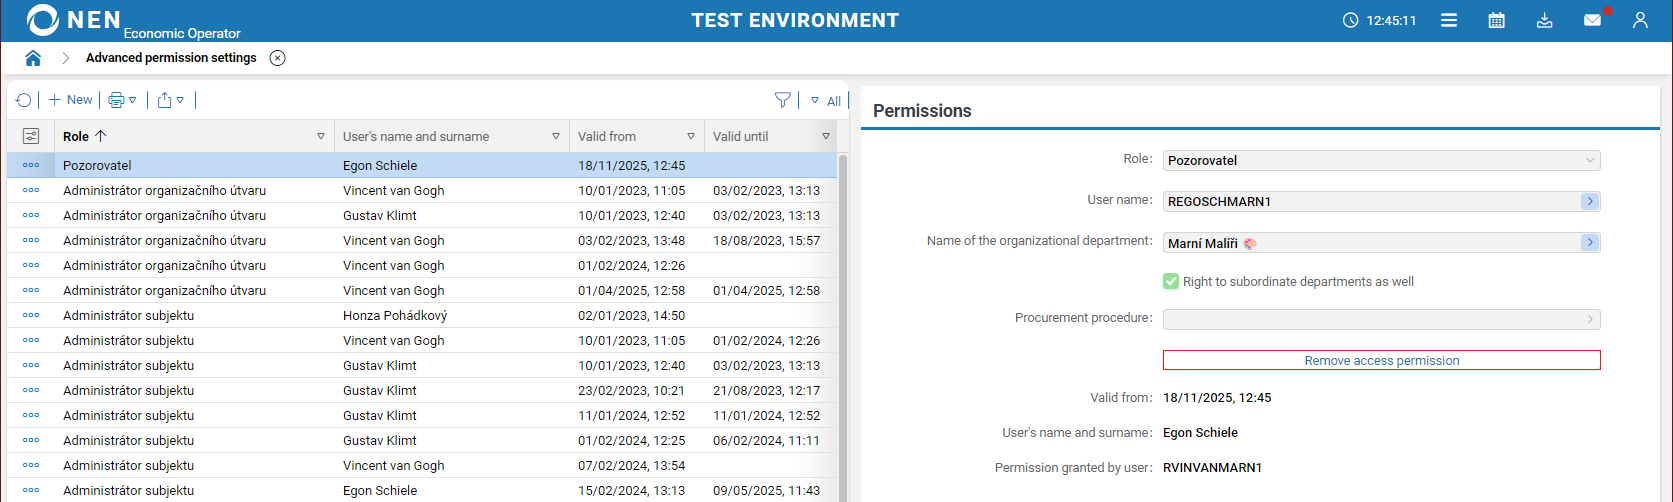Expand the Role dropdown showing Pozorovatel
The height and width of the screenshot is (502, 1673).
tap(1590, 160)
